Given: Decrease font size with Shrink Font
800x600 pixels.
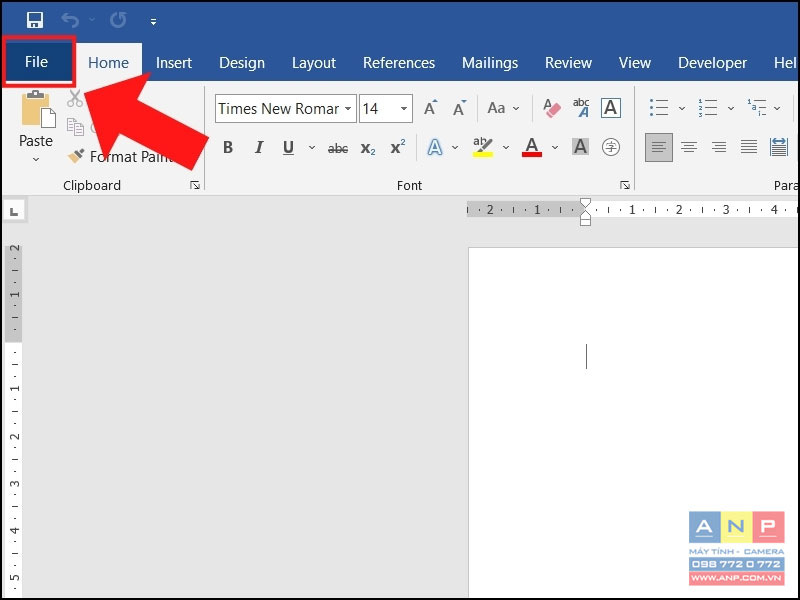Looking at the screenshot, I should point(460,108).
